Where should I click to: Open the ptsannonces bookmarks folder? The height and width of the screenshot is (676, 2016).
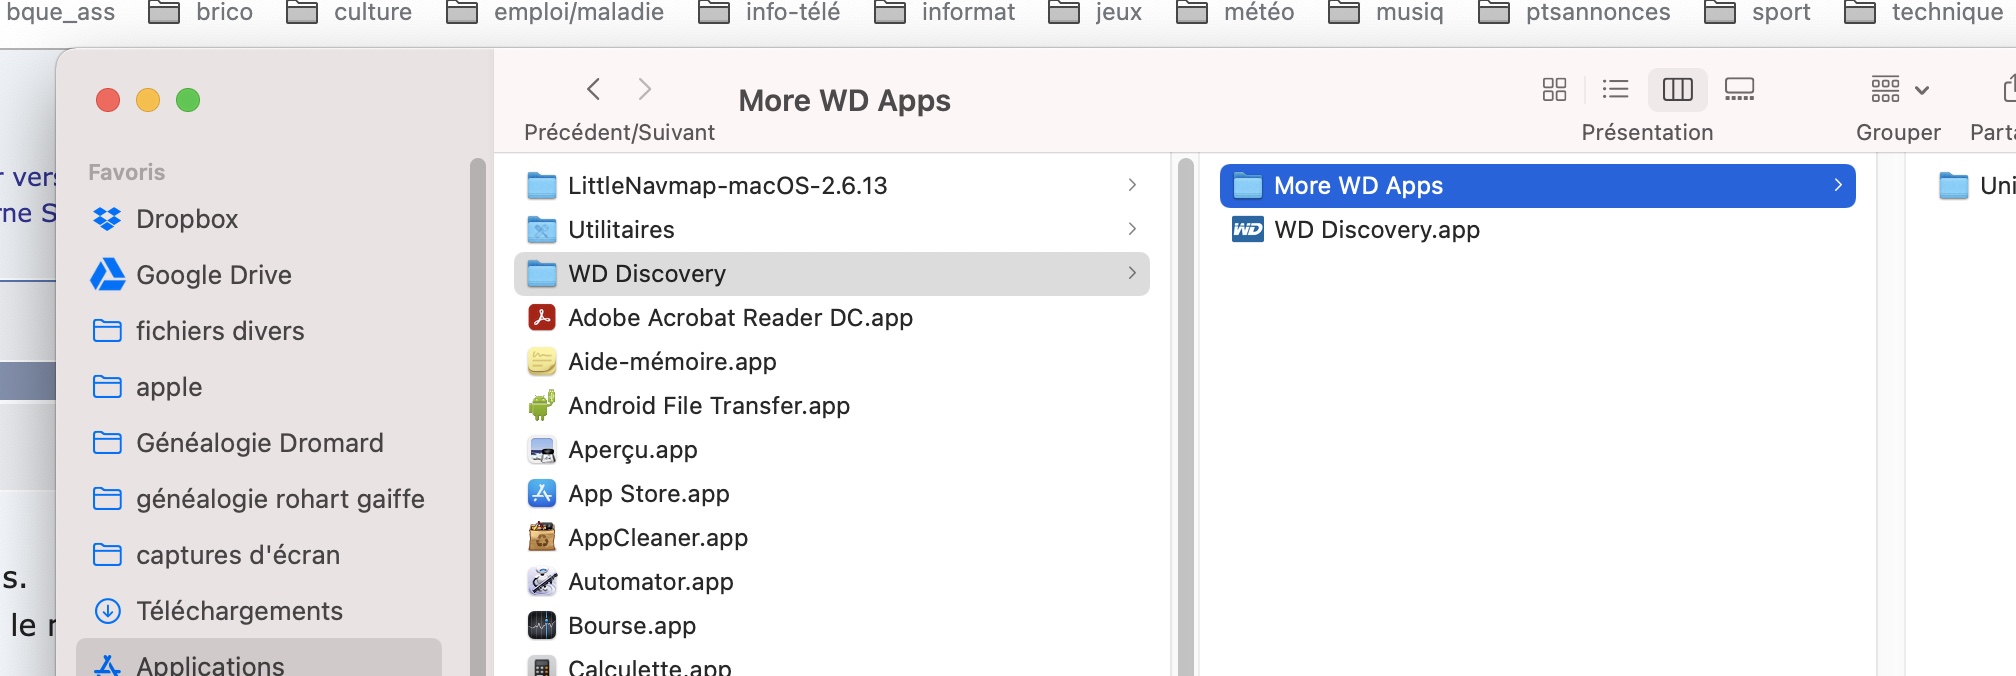[x=1574, y=12]
